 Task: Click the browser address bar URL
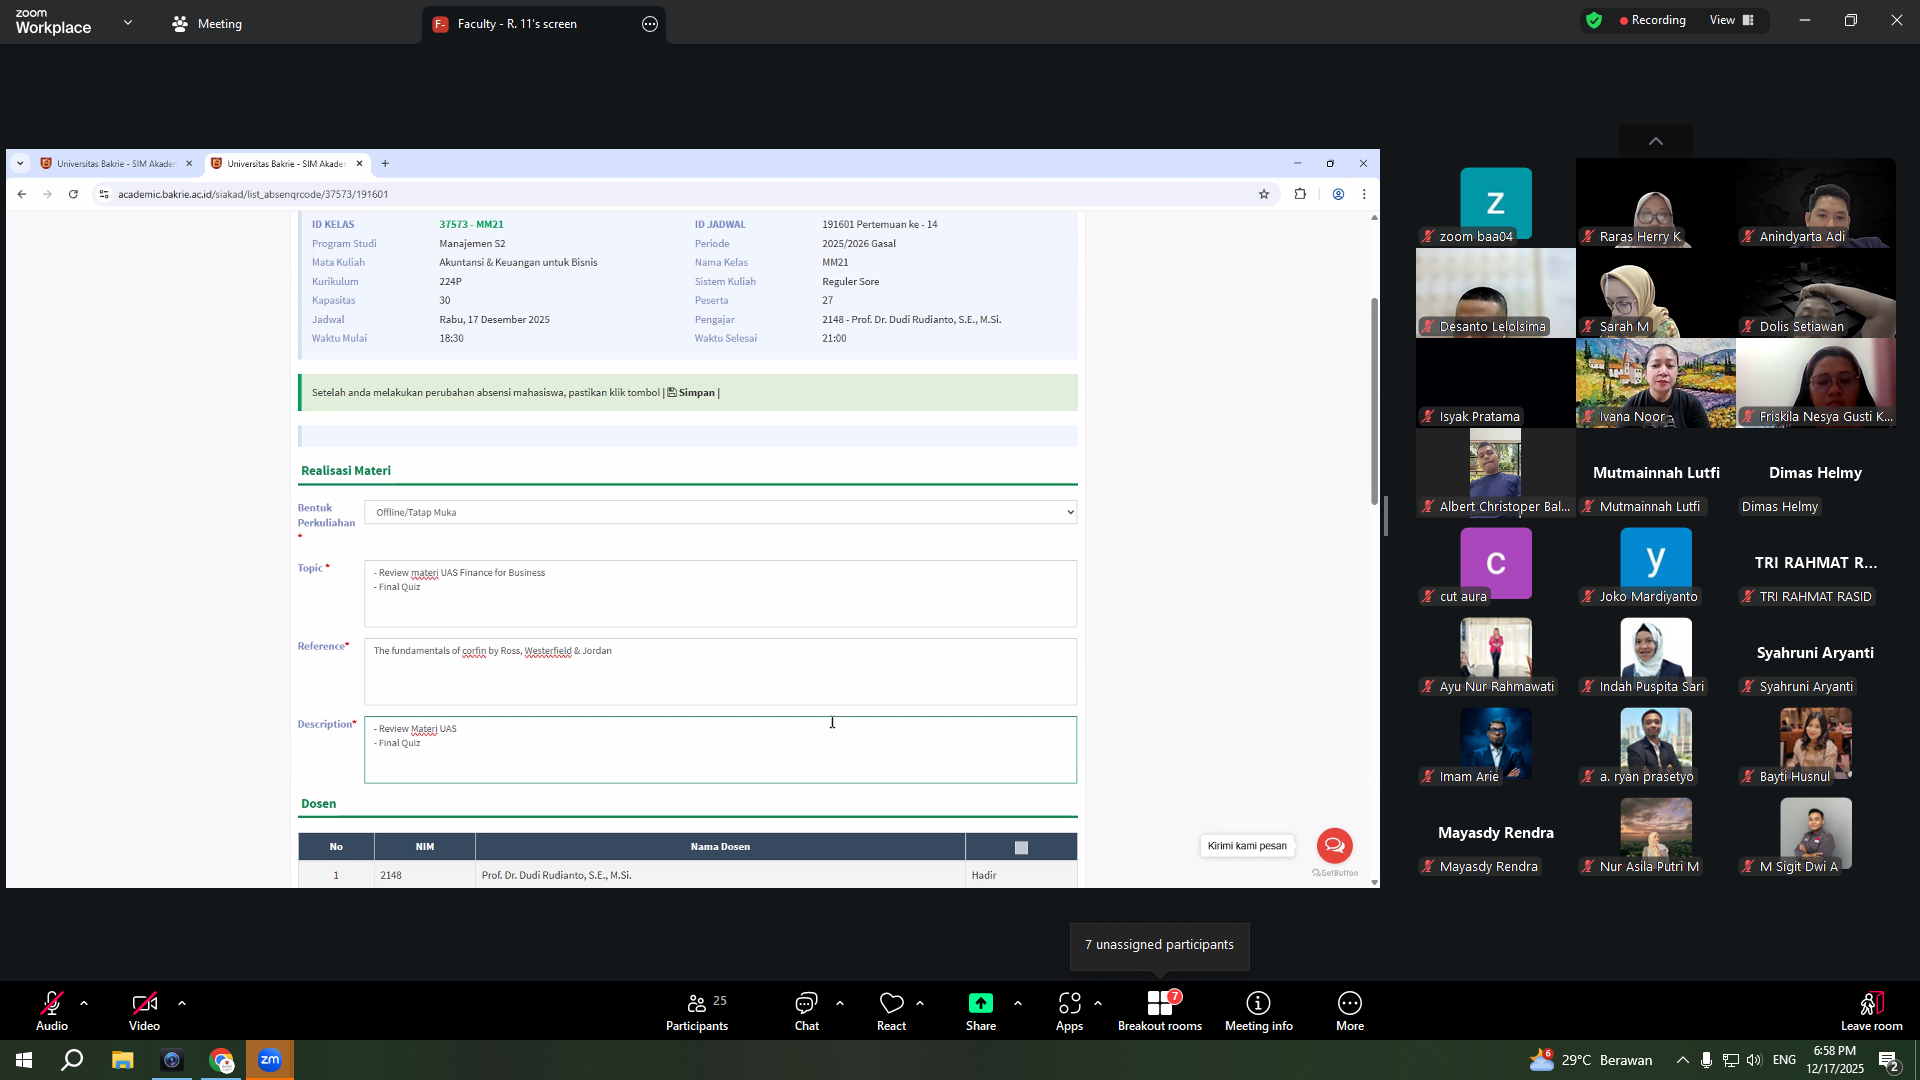(253, 194)
